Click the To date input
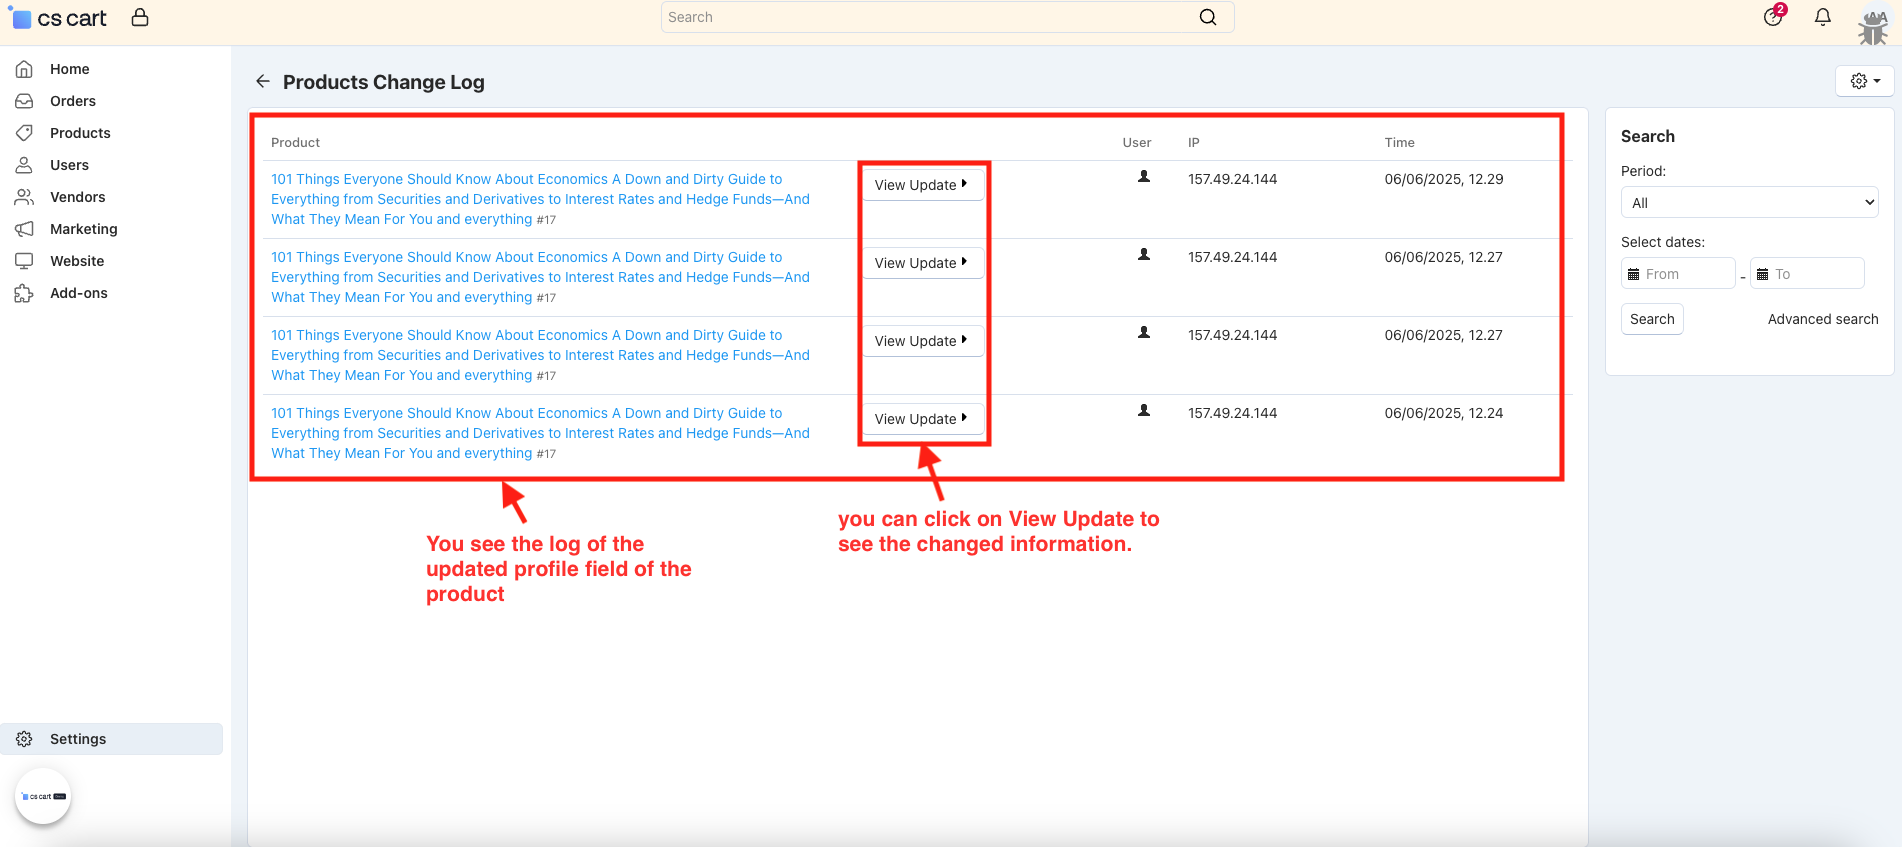This screenshot has width=1902, height=847. click(x=1807, y=274)
